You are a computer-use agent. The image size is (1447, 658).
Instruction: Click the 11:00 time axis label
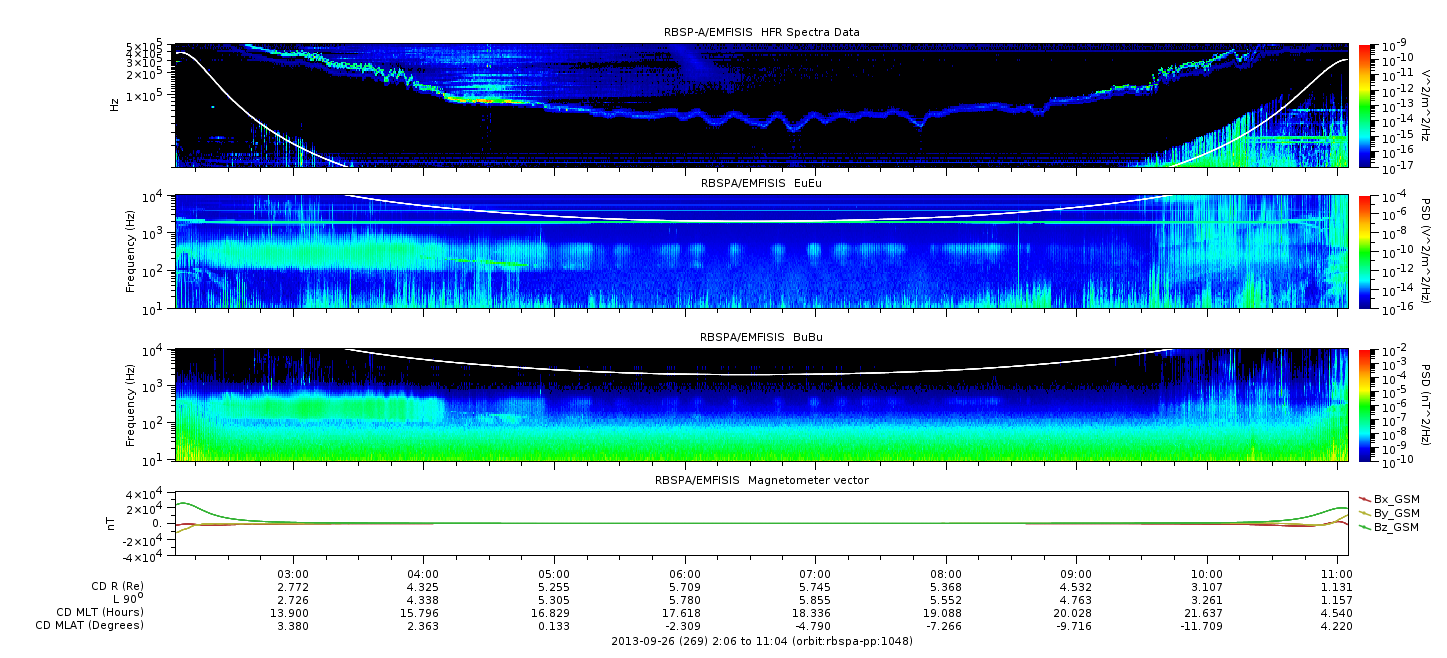click(x=1338, y=575)
